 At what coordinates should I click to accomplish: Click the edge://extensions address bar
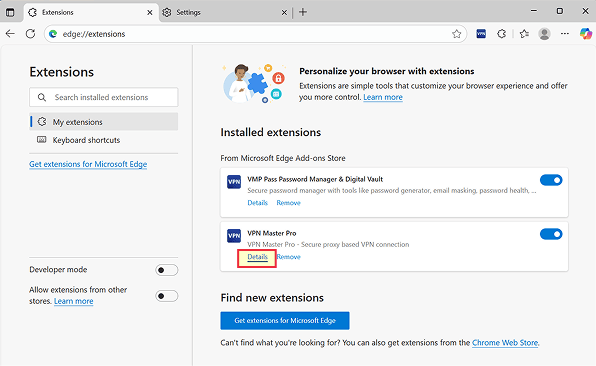click(255, 34)
